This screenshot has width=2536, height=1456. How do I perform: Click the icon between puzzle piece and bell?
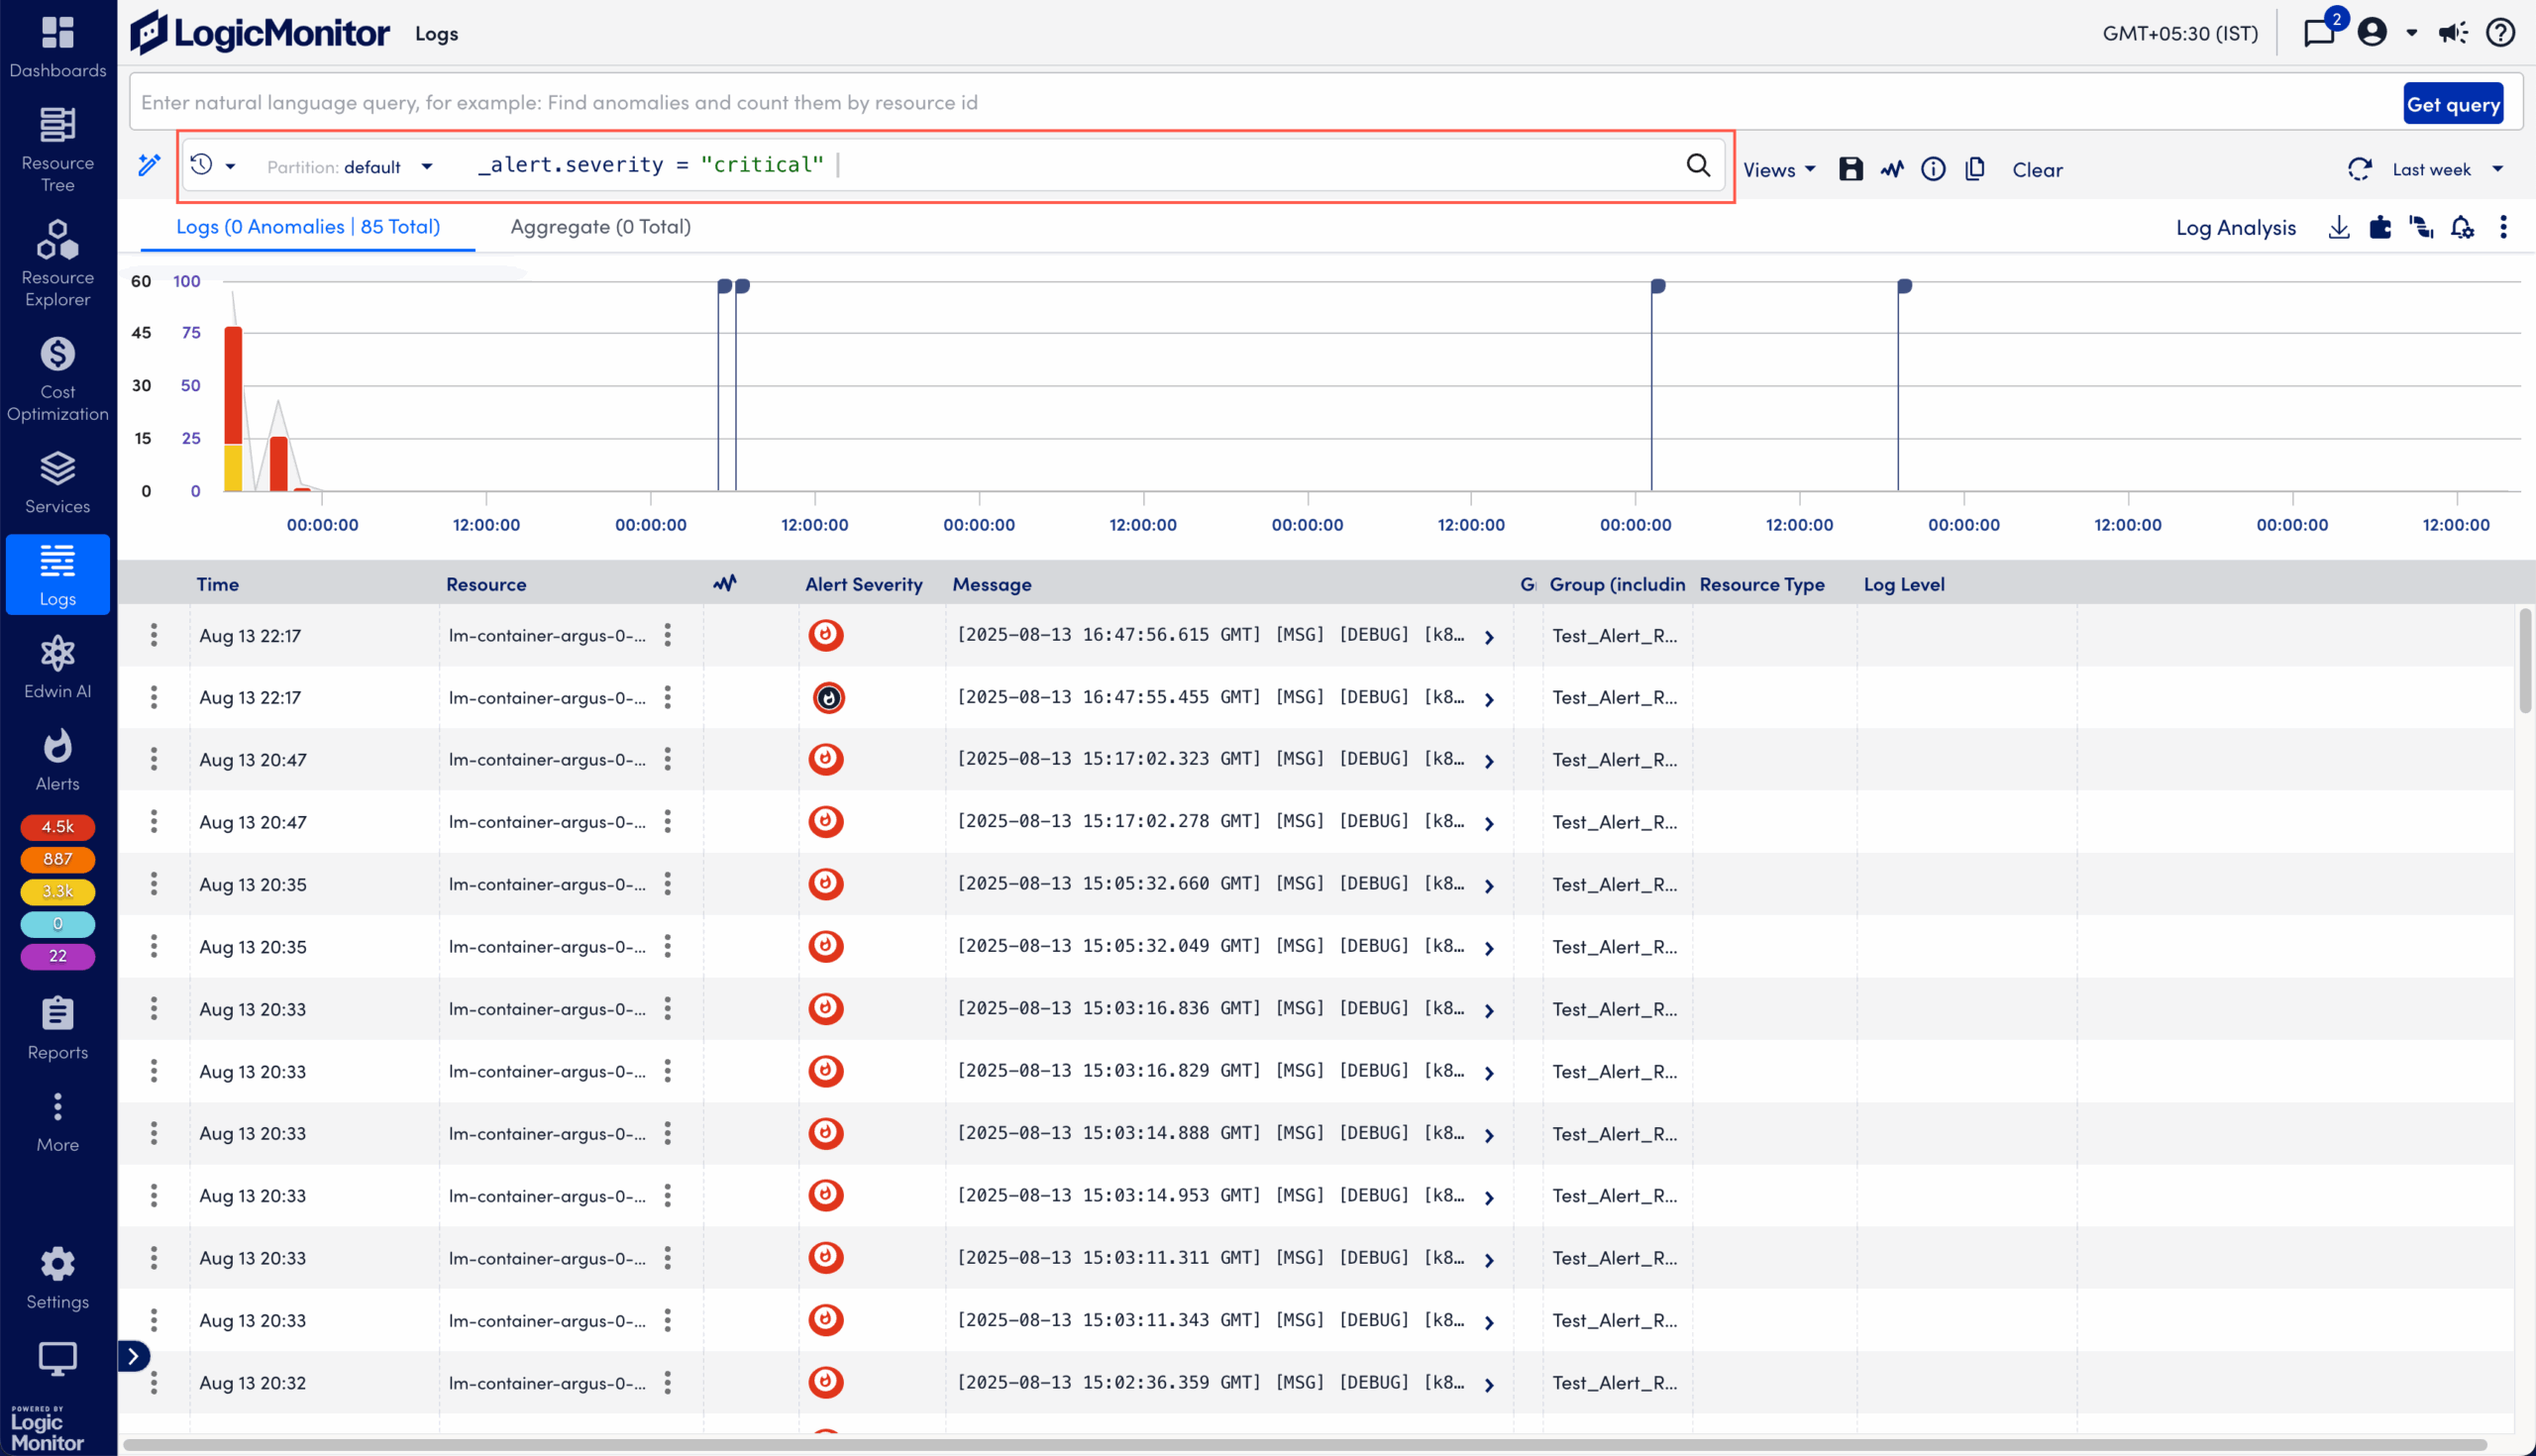2421,227
